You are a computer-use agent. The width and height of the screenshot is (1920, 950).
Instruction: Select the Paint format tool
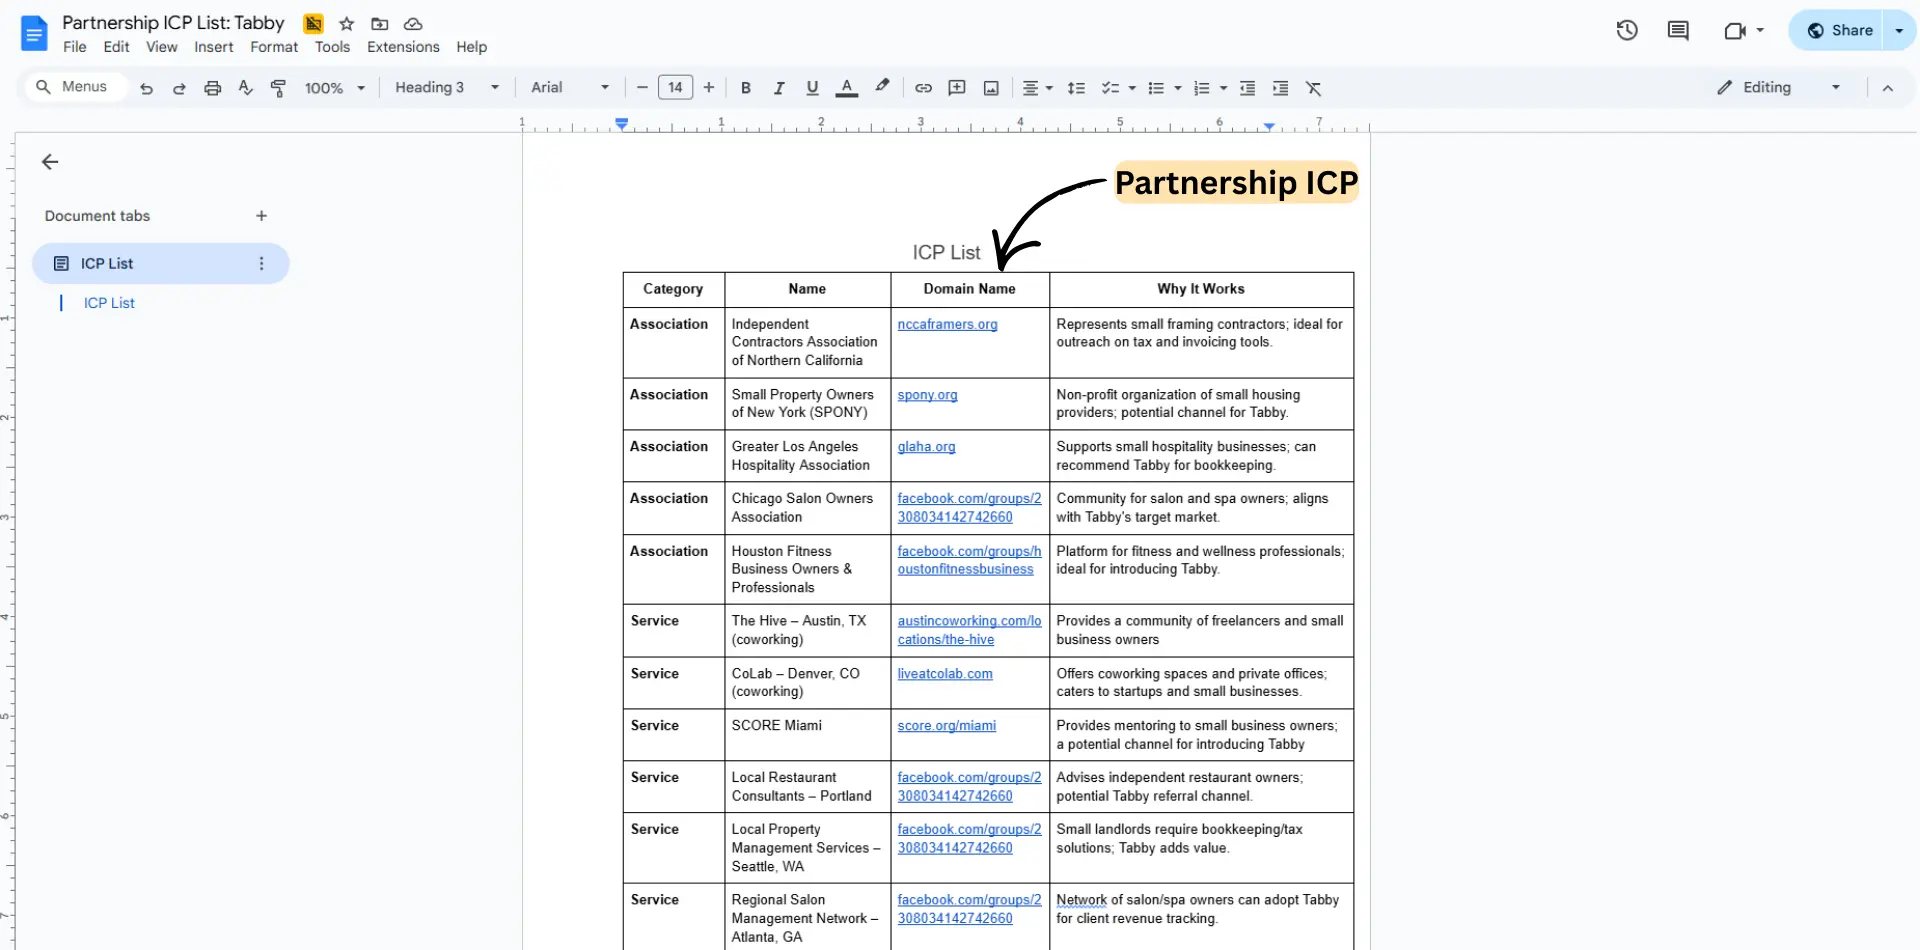279,88
